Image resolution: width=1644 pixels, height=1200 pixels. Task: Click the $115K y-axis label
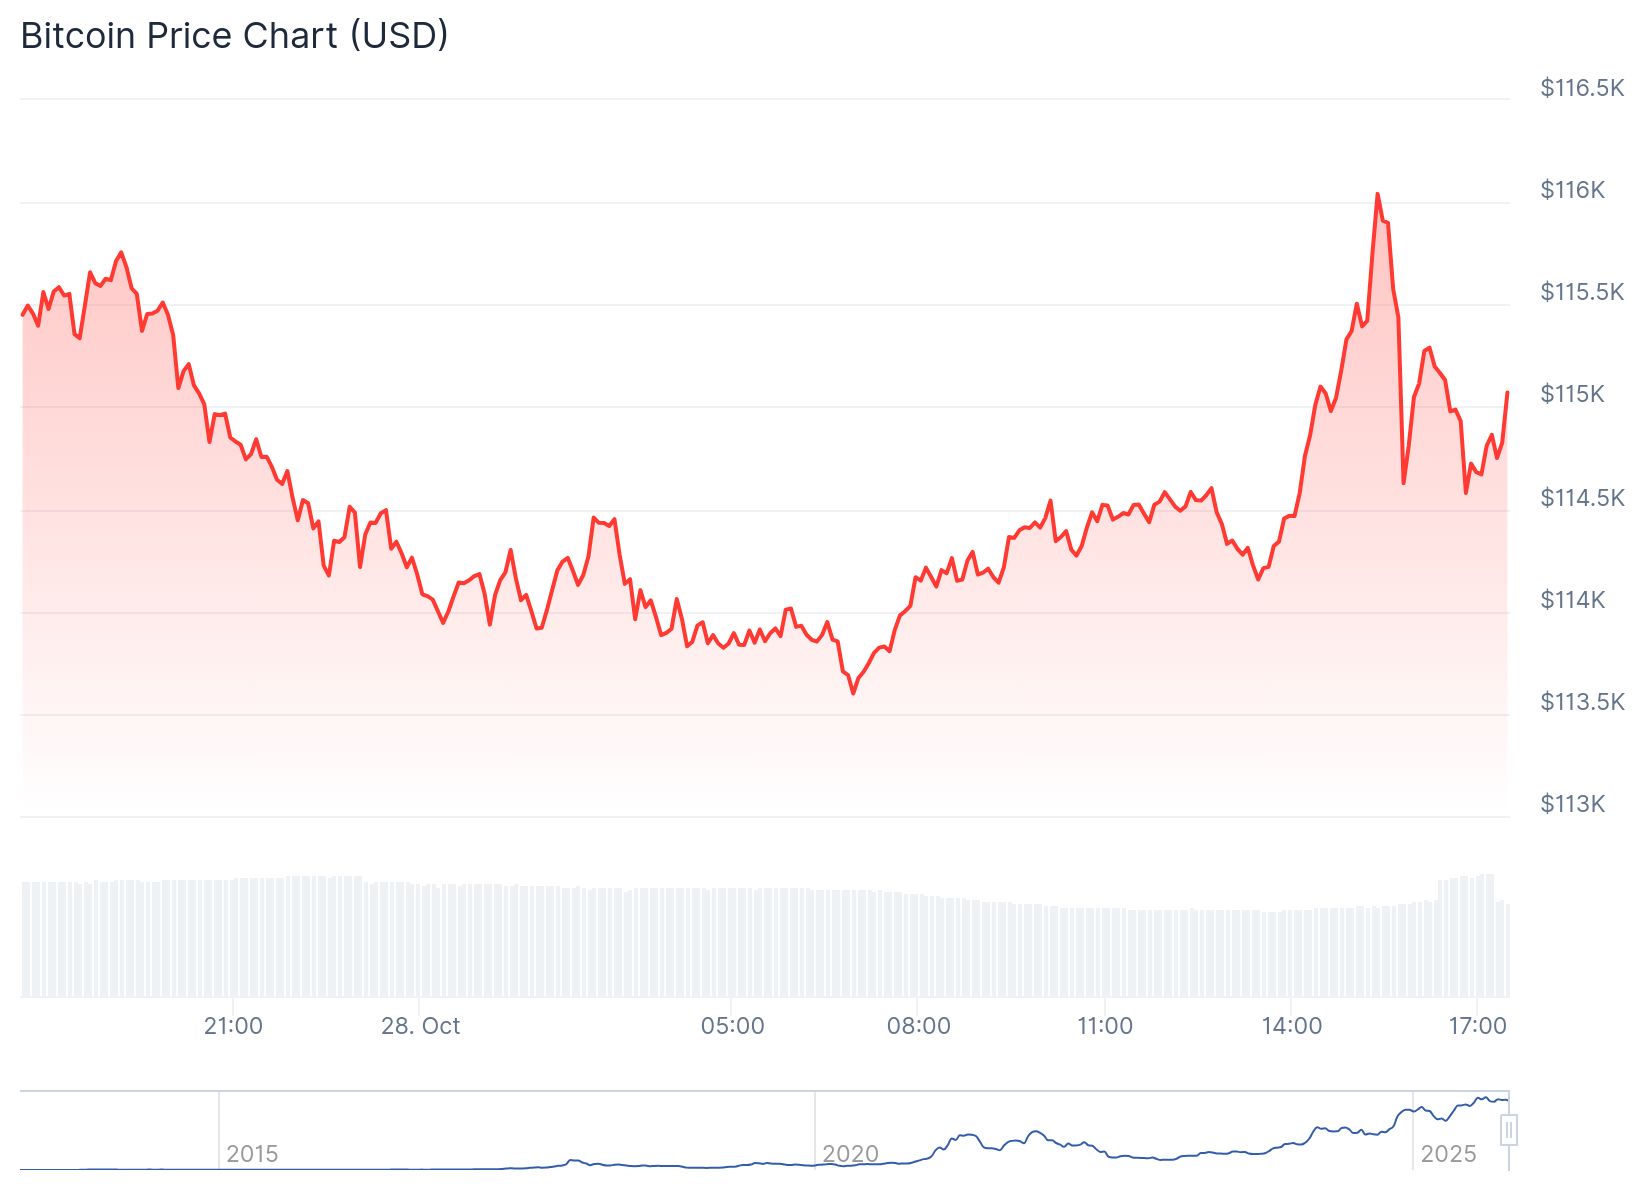1572,394
